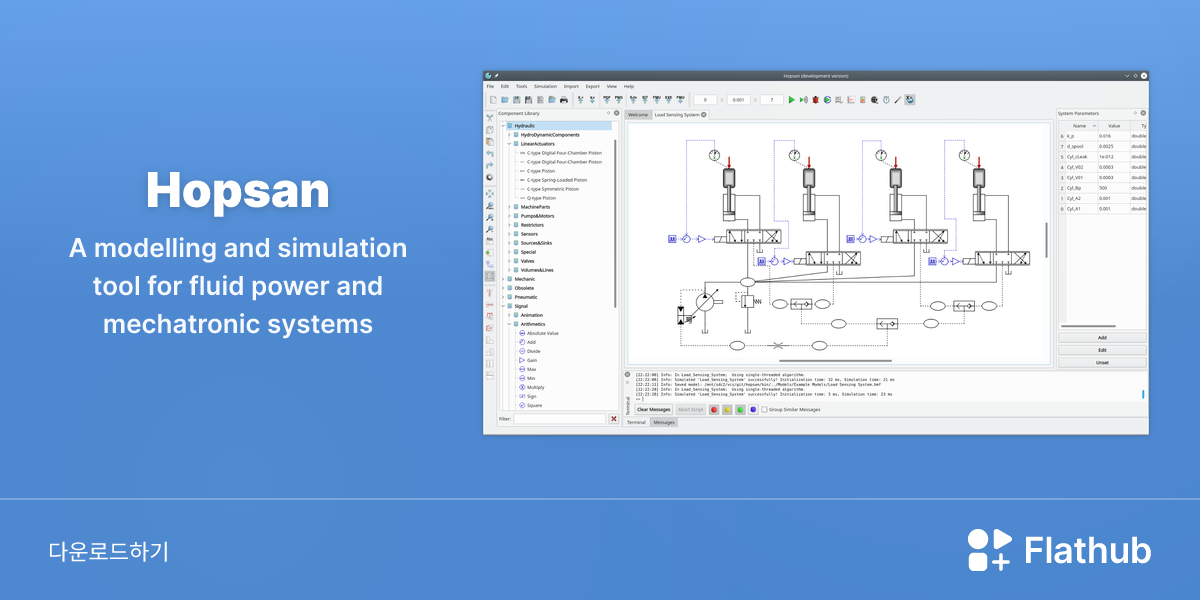The image size is (1200, 600).
Task: Toggle the red error messages filter
Action: coord(715,409)
